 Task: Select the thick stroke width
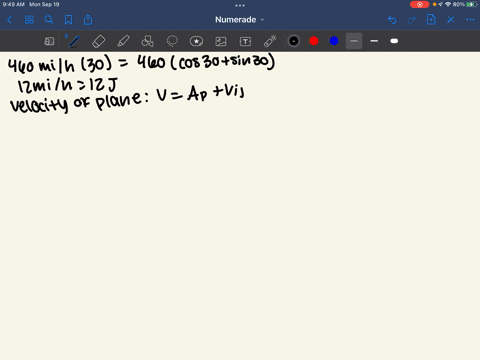394,41
